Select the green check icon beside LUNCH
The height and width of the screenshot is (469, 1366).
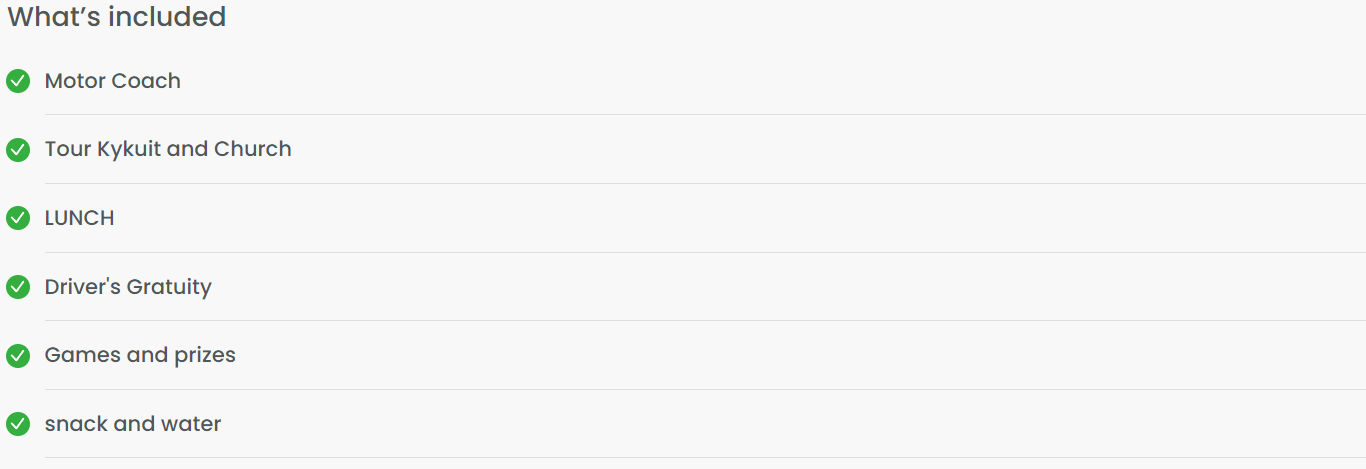point(18,218)
